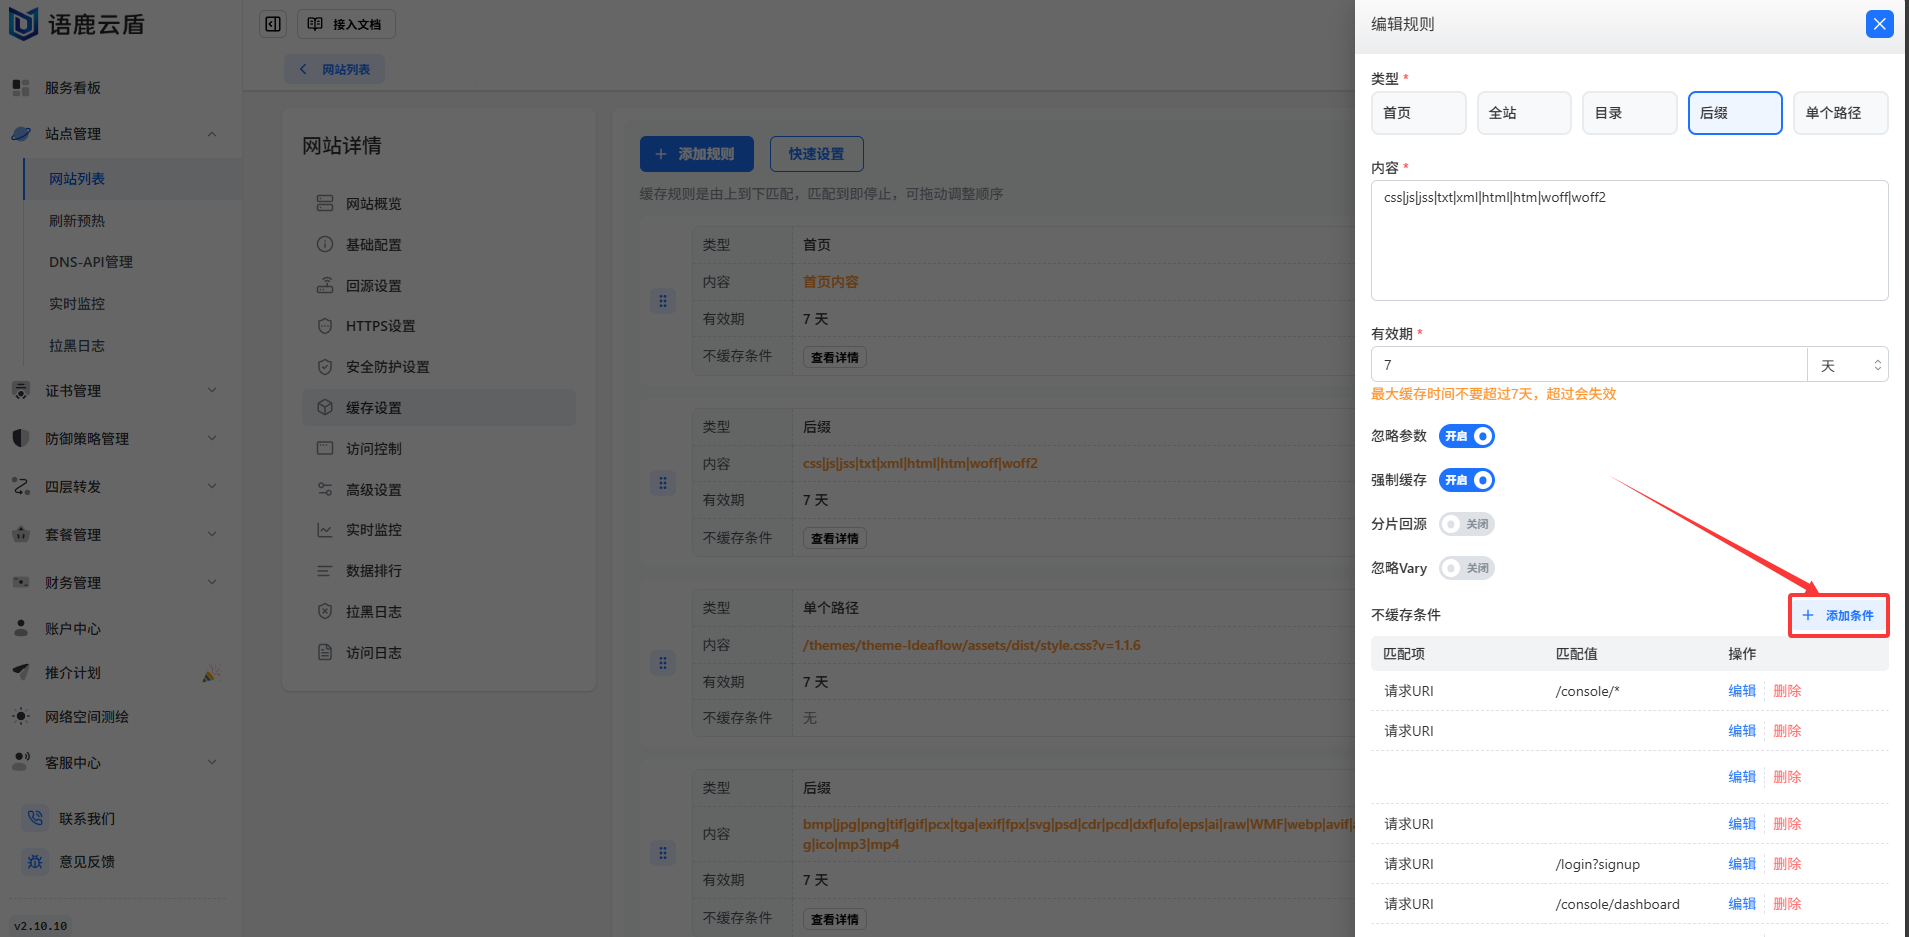The image size is (1909, 937).
Task: Click the 添加条件 button
Action: [x=1838, y=615]
